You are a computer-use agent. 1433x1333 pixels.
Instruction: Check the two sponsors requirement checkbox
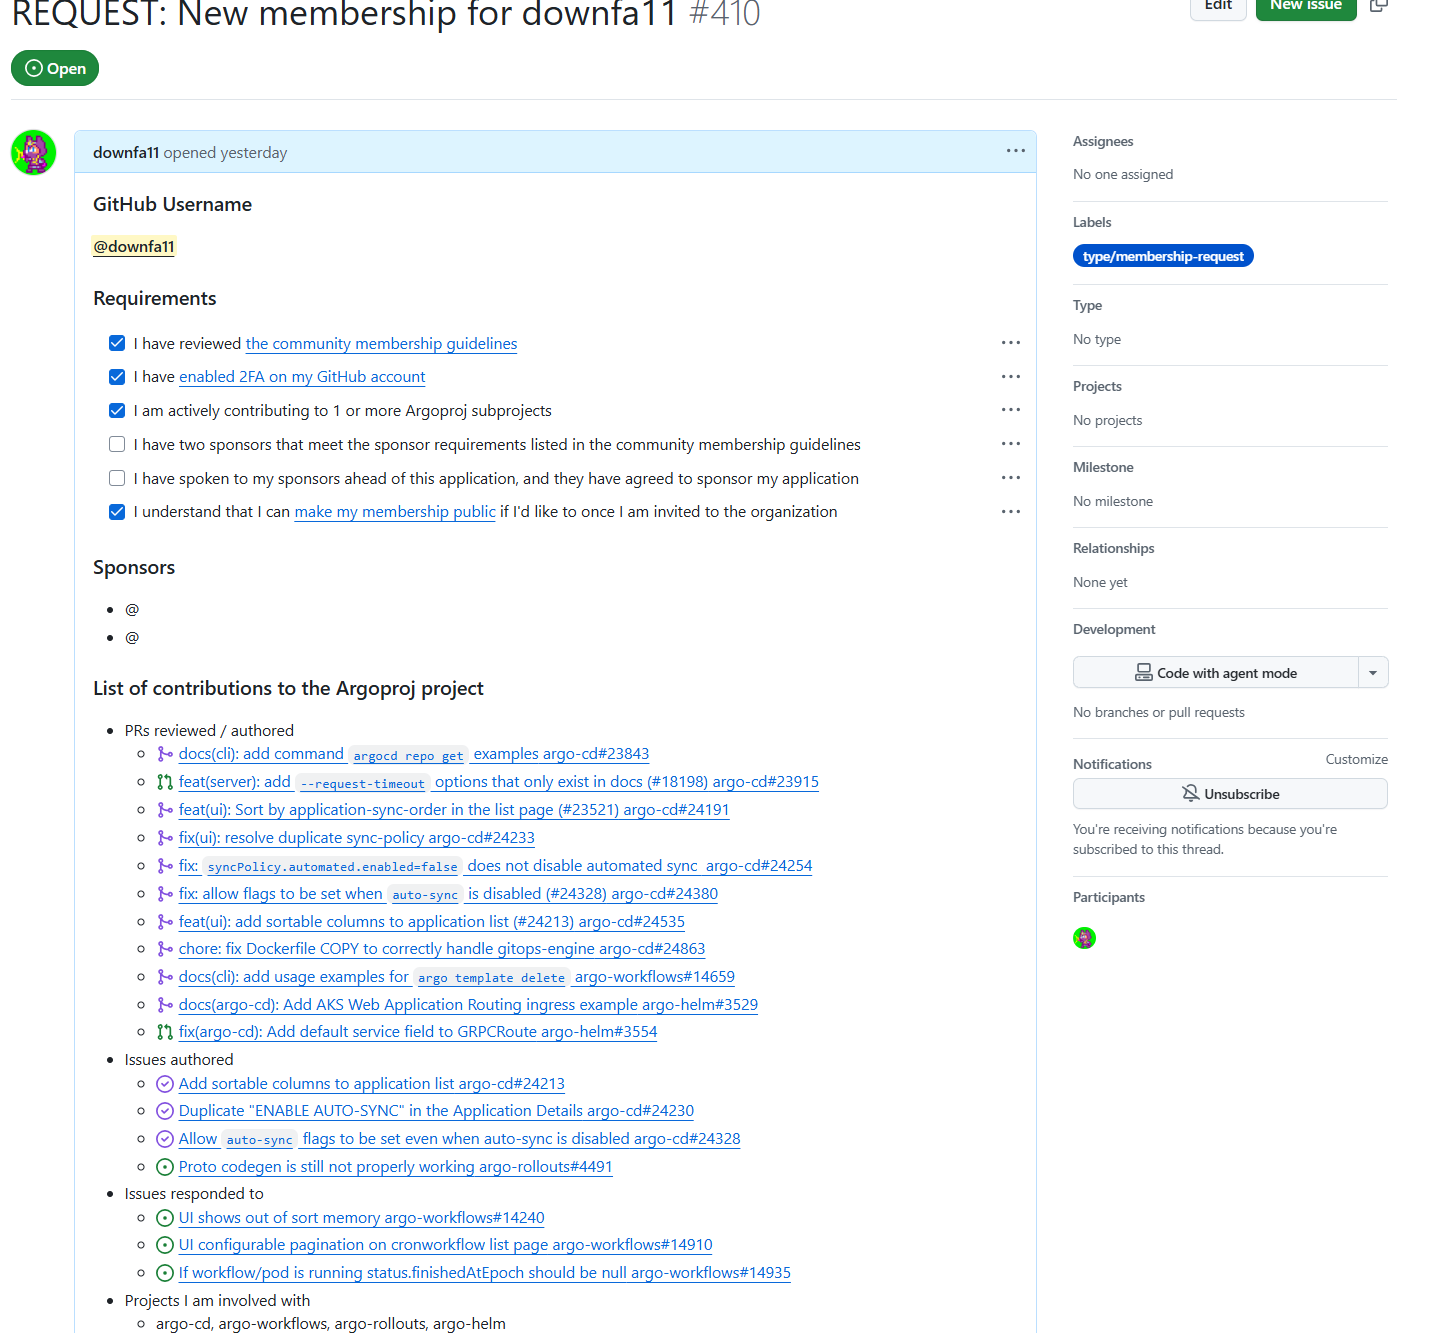[117, 444]
